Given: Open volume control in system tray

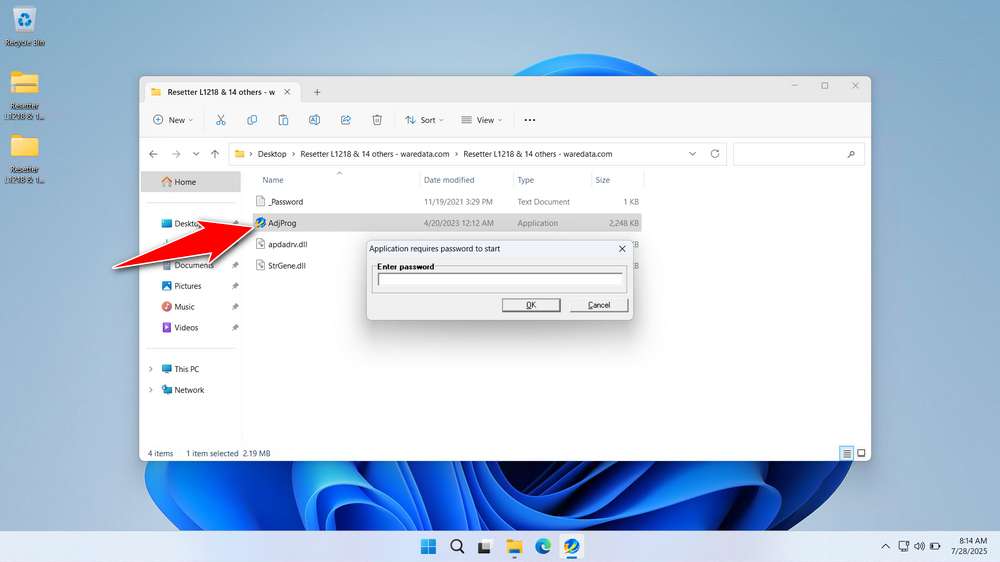Looking at the screenshot, I should [x=919, y=547].
